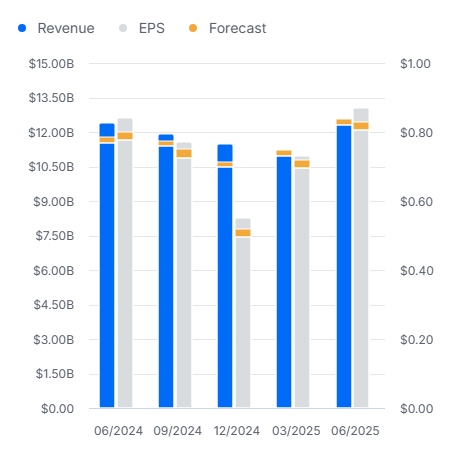Click the gray EPS legend dot
The image size is (467, 455).
(x=123, y=28)
